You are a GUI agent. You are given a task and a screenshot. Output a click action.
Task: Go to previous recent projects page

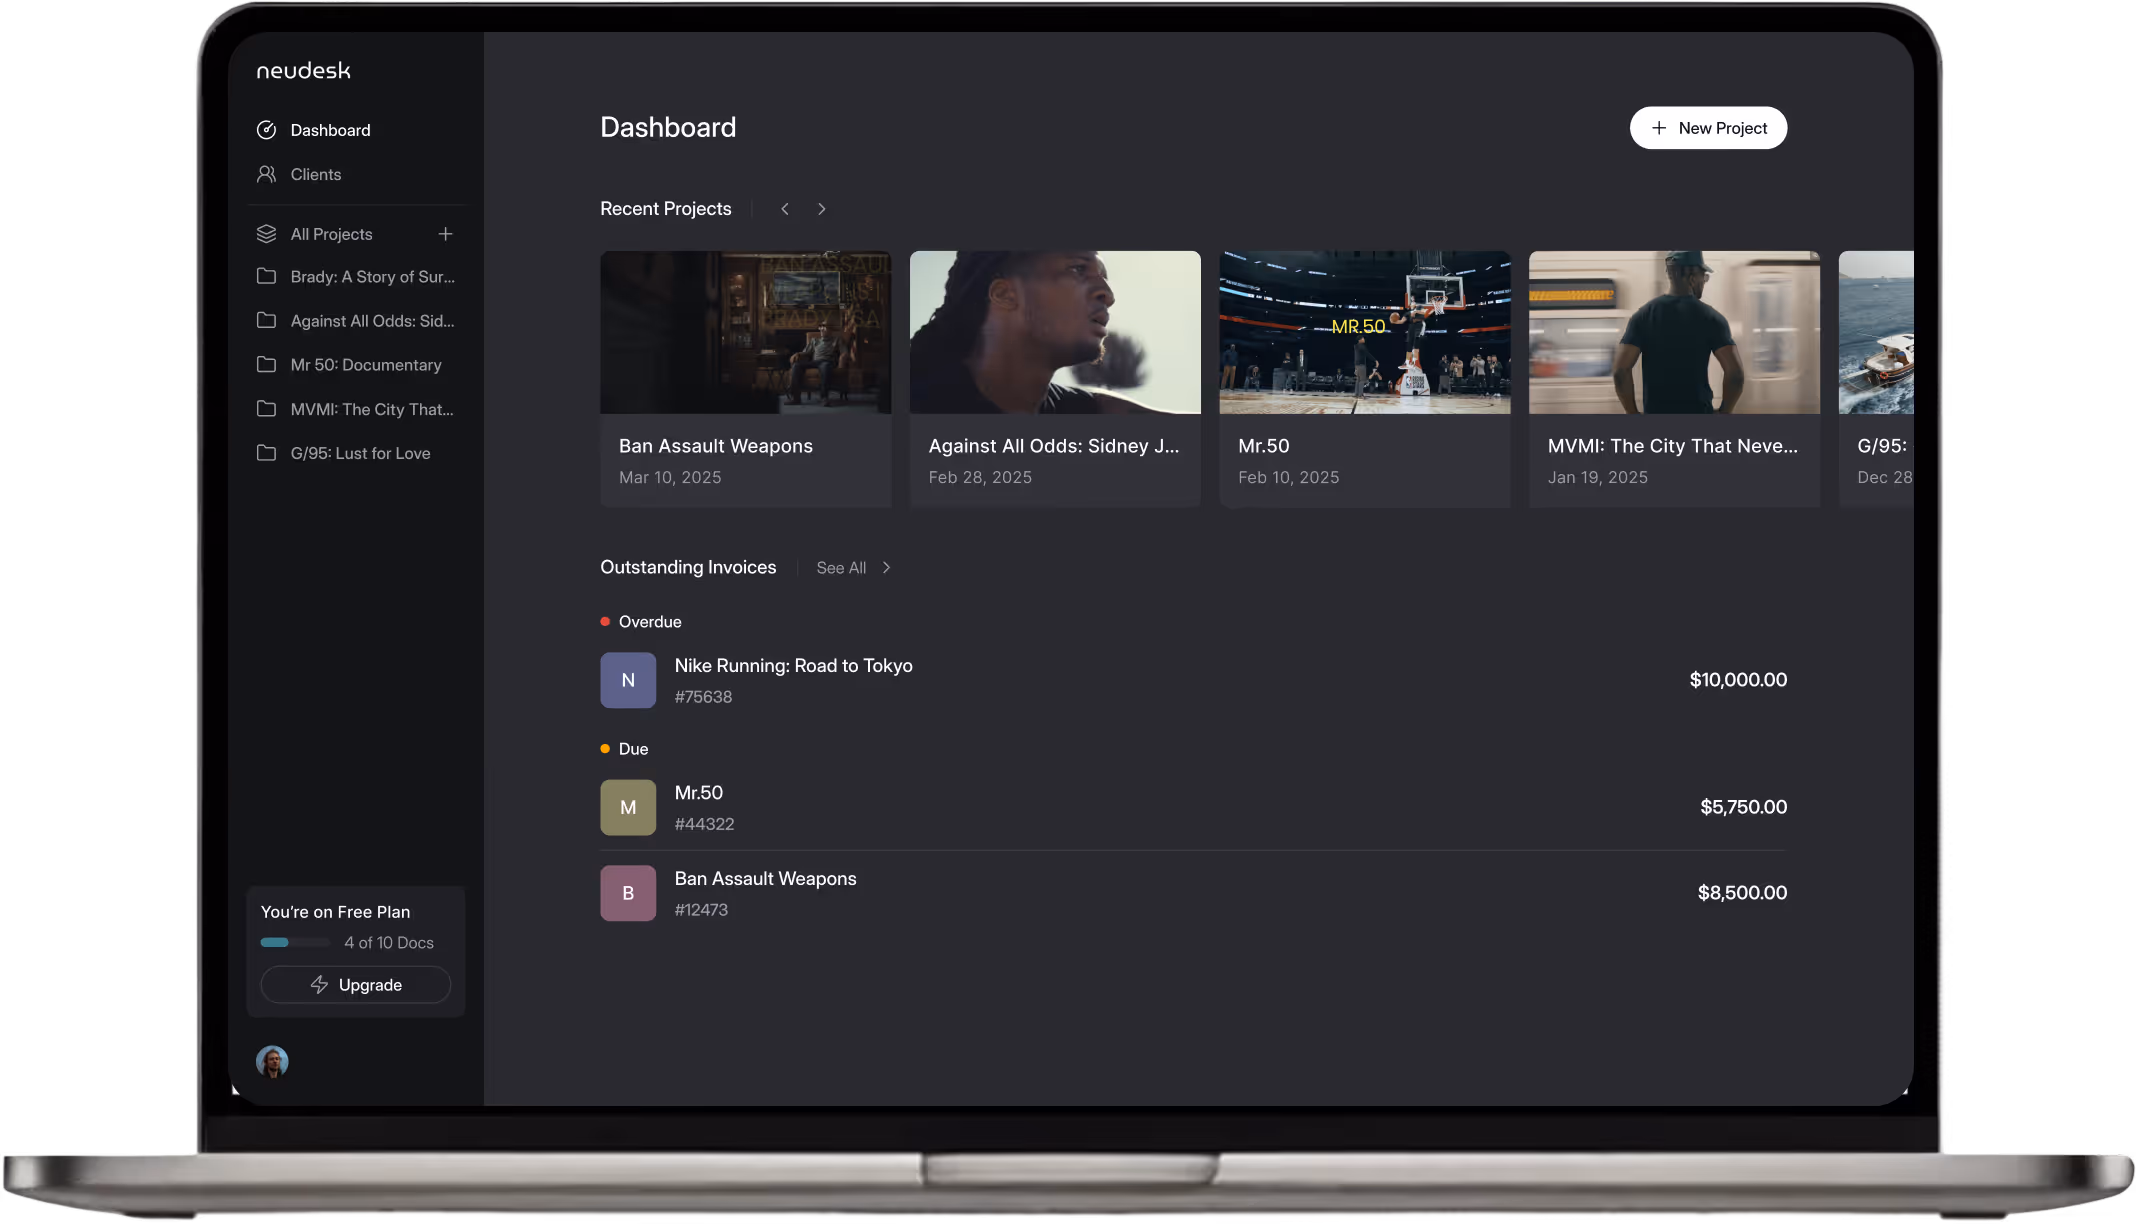tap(785, 209)
